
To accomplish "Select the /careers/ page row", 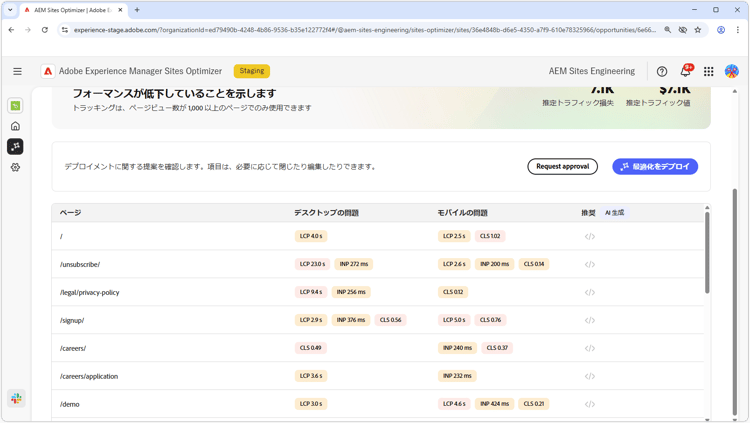I will coord(378,348).
